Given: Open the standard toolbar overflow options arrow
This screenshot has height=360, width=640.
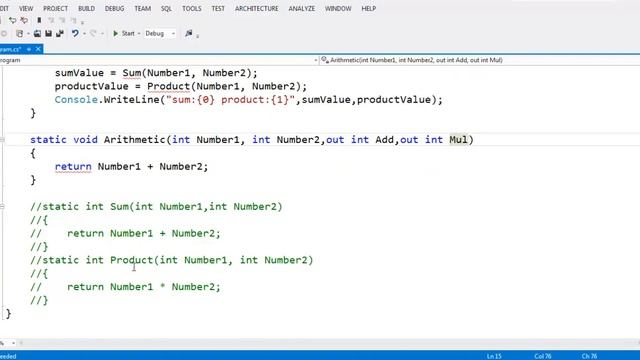Looking at the screenshot, I should [x=198, y=36].
